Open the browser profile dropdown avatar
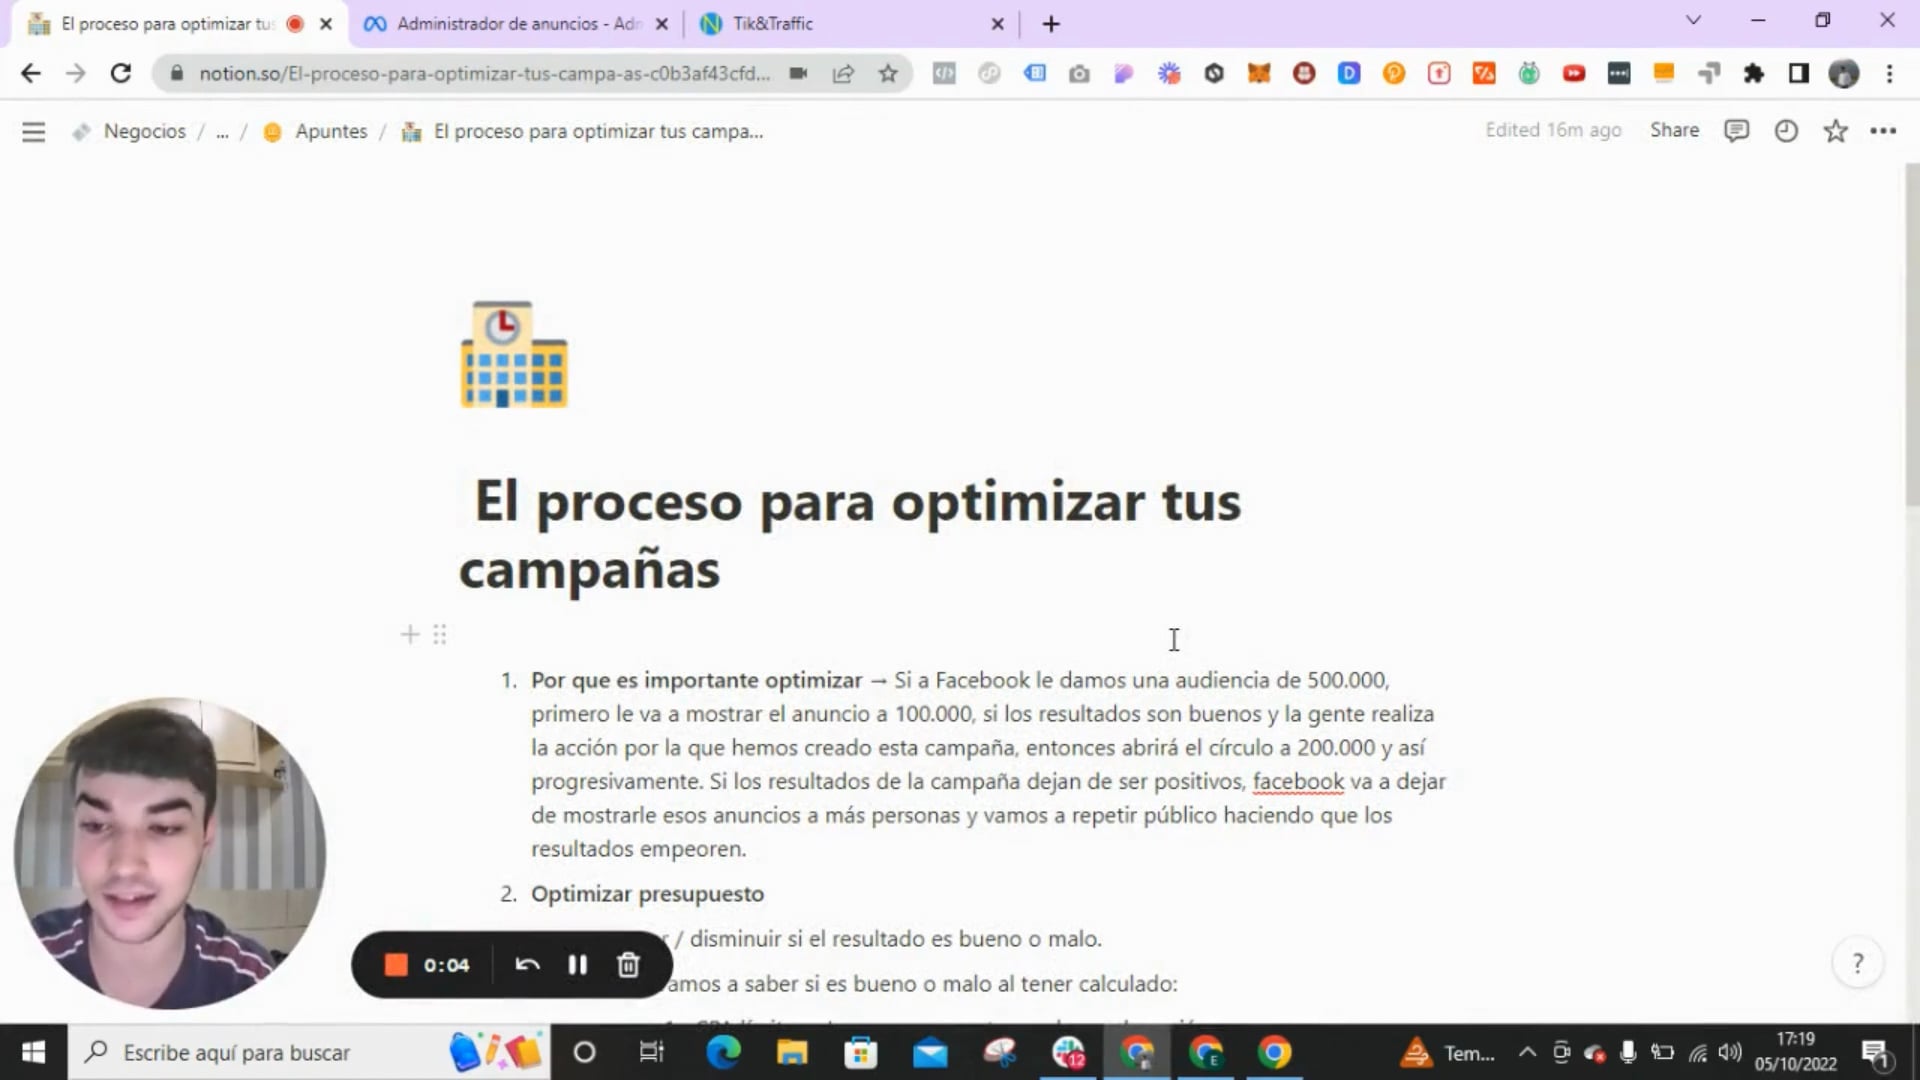This screenshot has height=1080, width=1920. click(x=1843, y=73)
